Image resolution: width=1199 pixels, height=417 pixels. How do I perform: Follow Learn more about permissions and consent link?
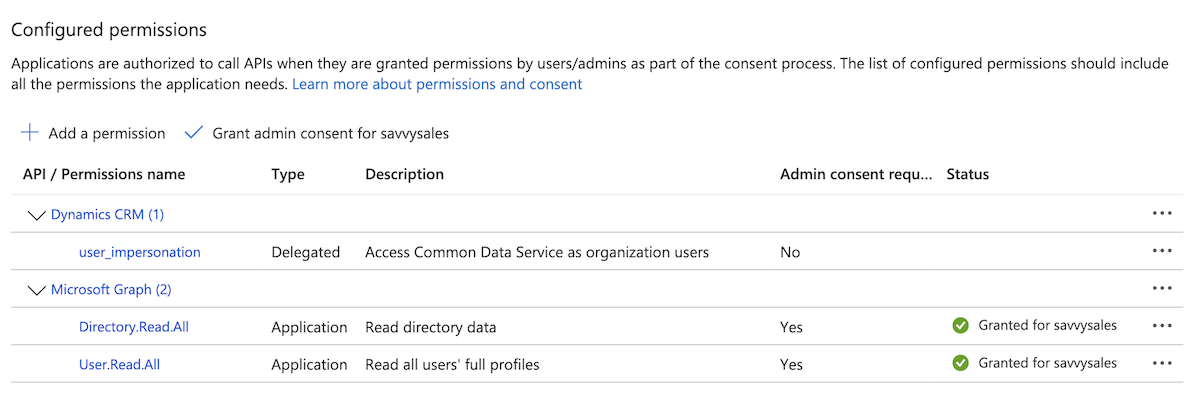[x=437, y=84]
